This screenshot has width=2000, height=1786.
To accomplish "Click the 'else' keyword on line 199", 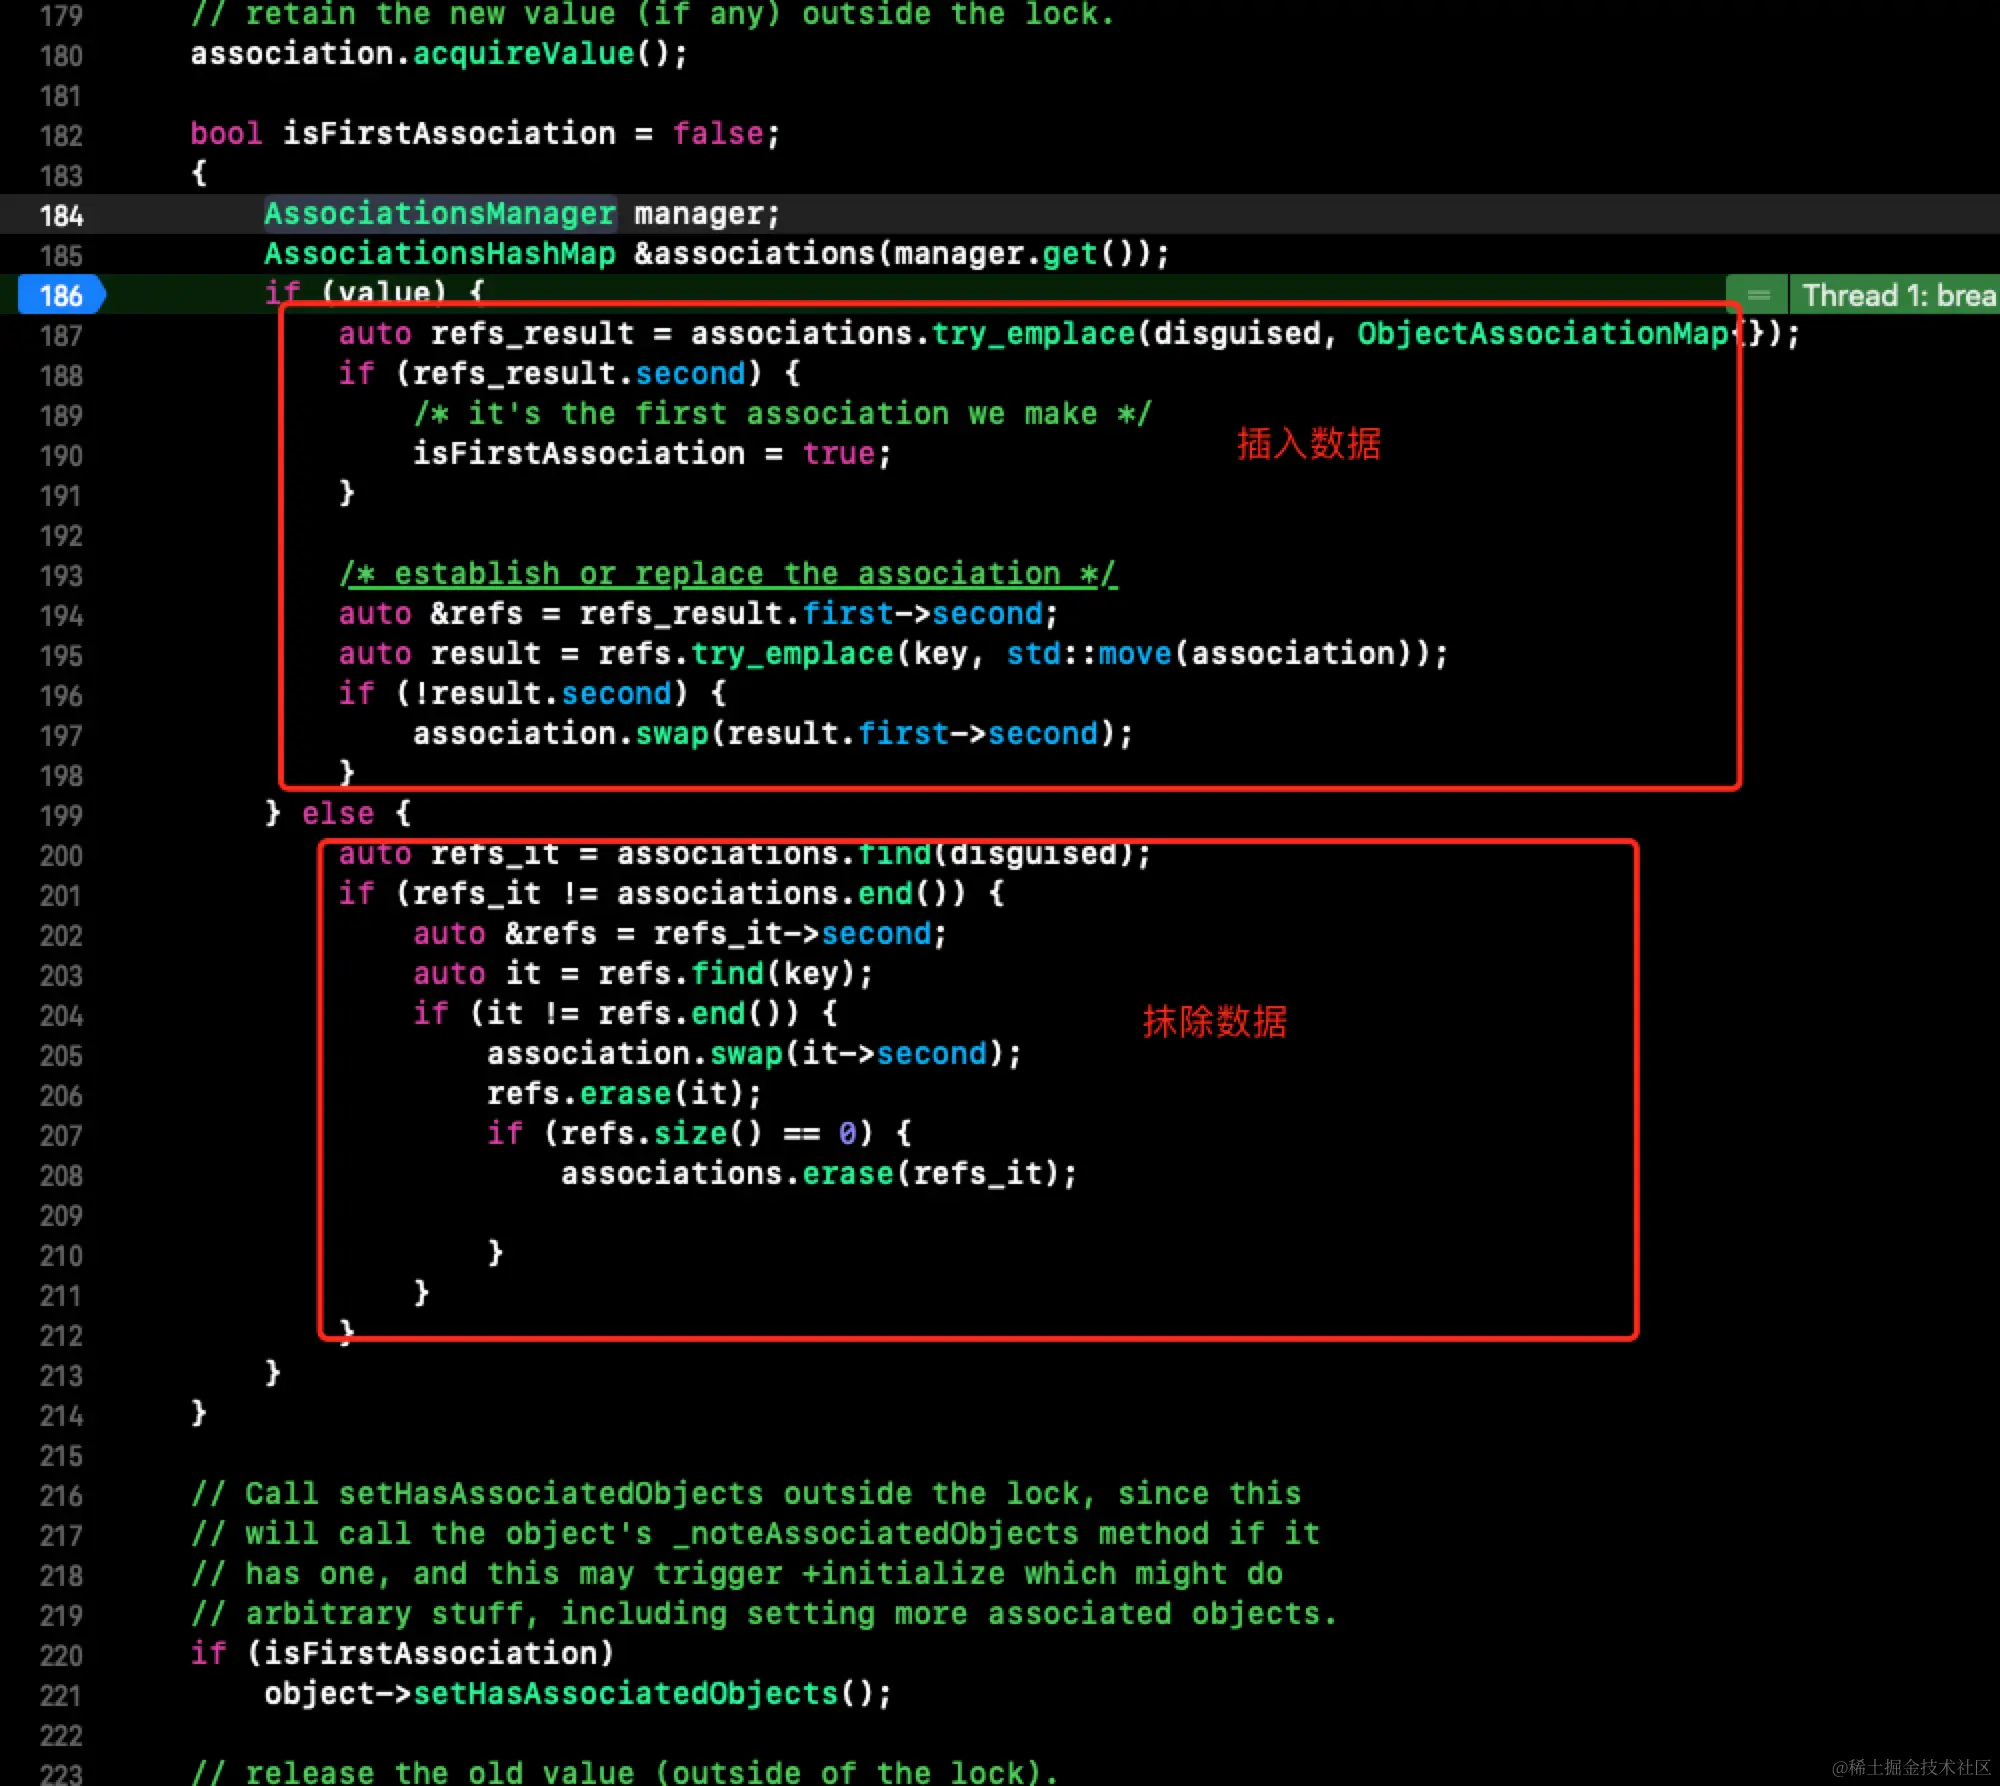I will (x=338, y=813).
